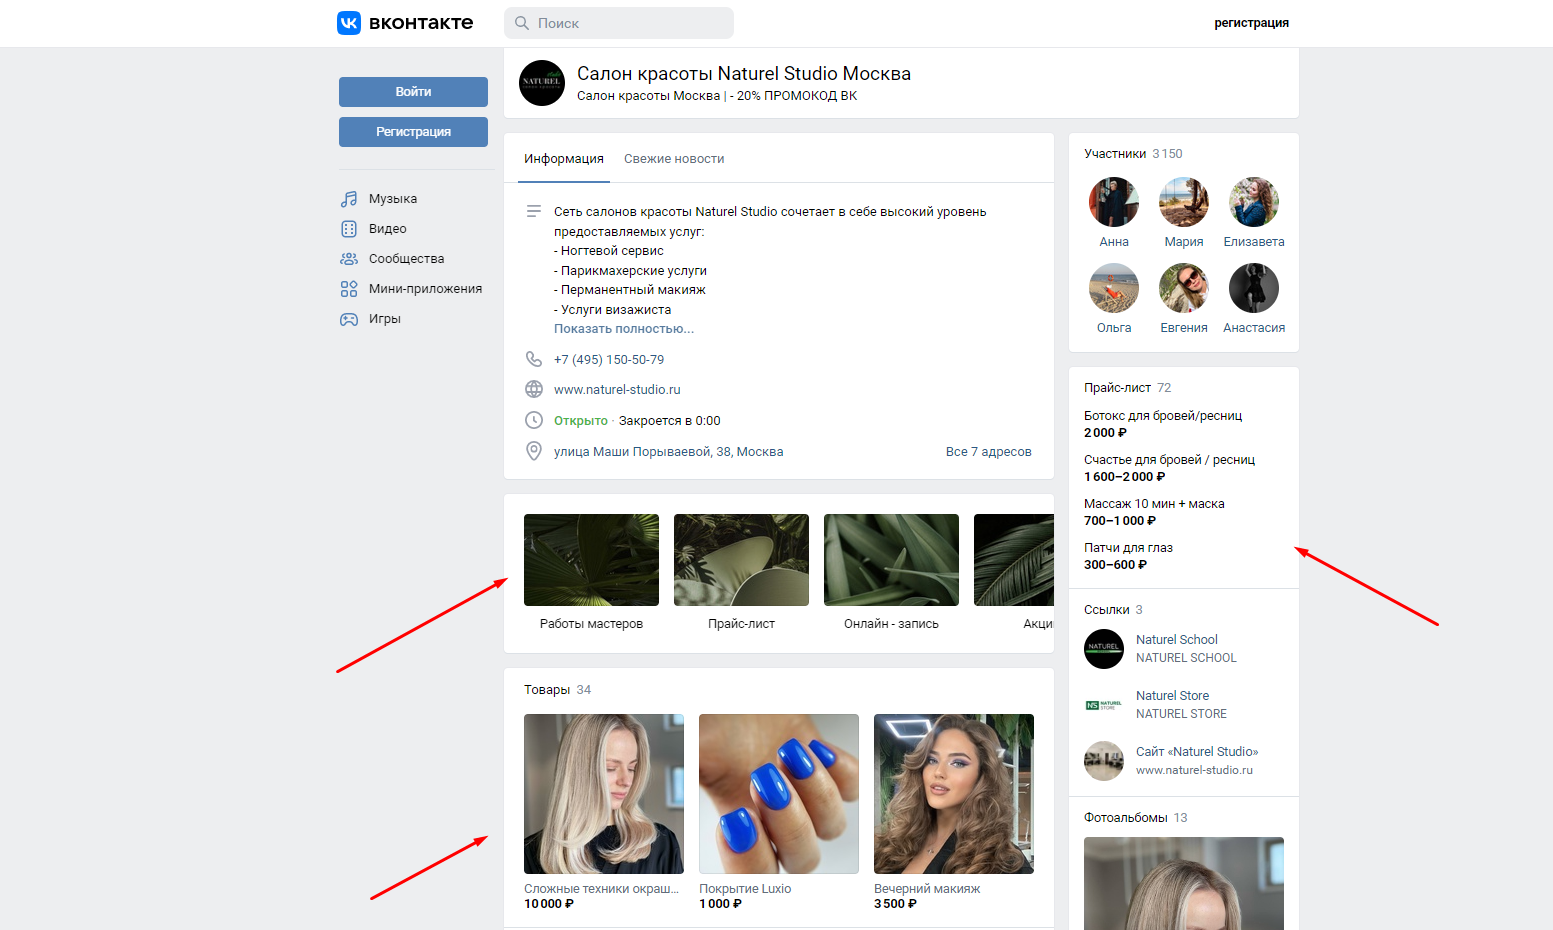
Task: Open member Ольга's avatar
Action: pos(1114,288)
